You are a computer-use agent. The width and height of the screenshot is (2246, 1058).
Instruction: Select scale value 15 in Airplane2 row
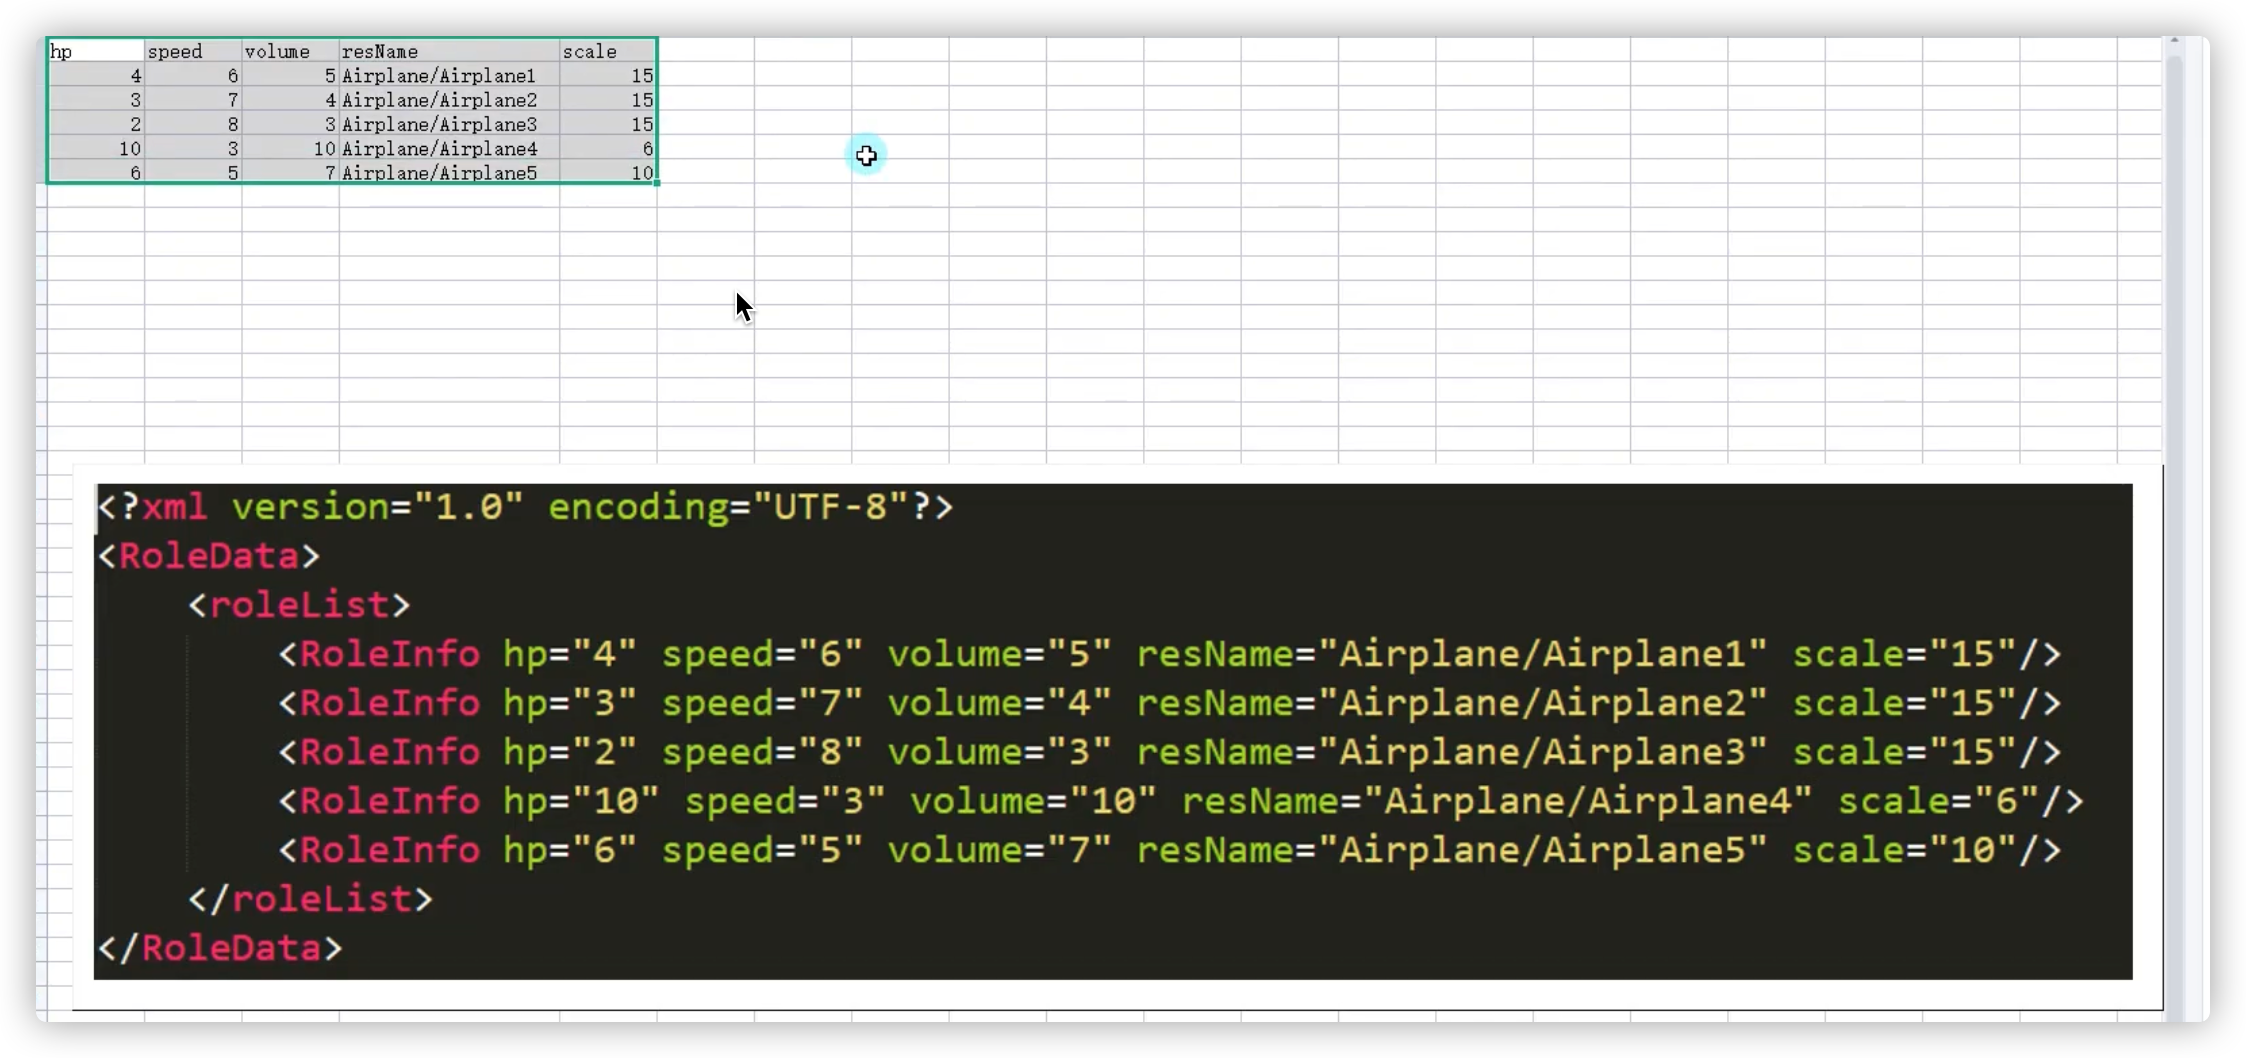(x=607, y=100)
